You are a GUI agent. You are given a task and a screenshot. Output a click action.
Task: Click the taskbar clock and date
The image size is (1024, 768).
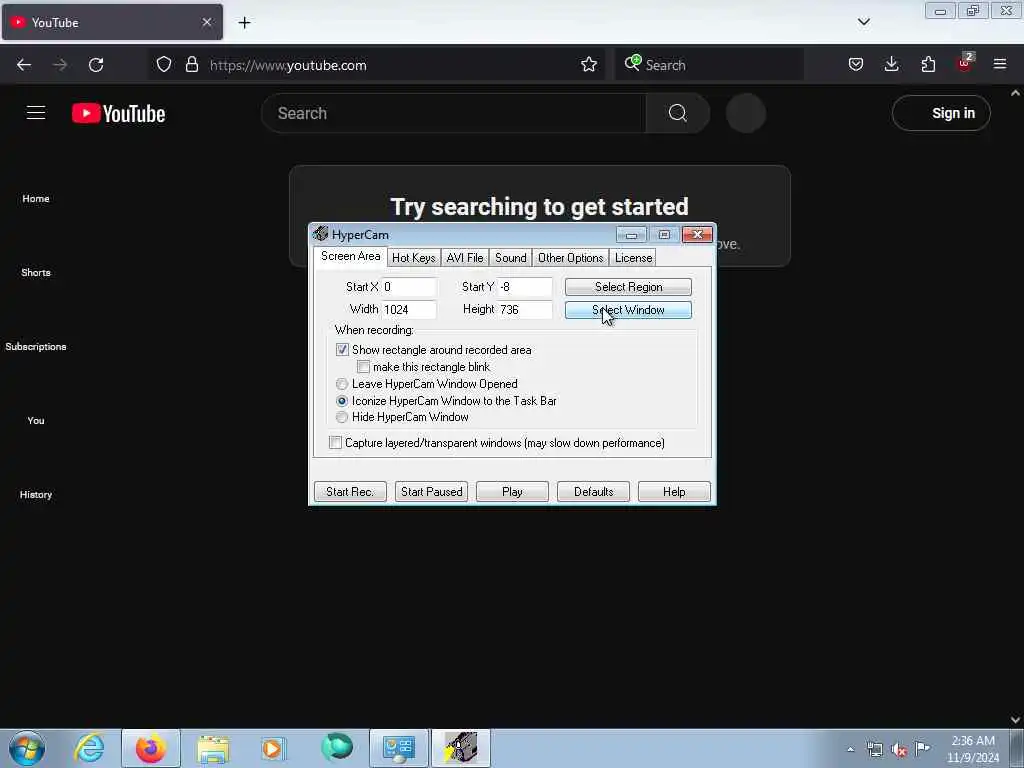(x=972, y=749)
